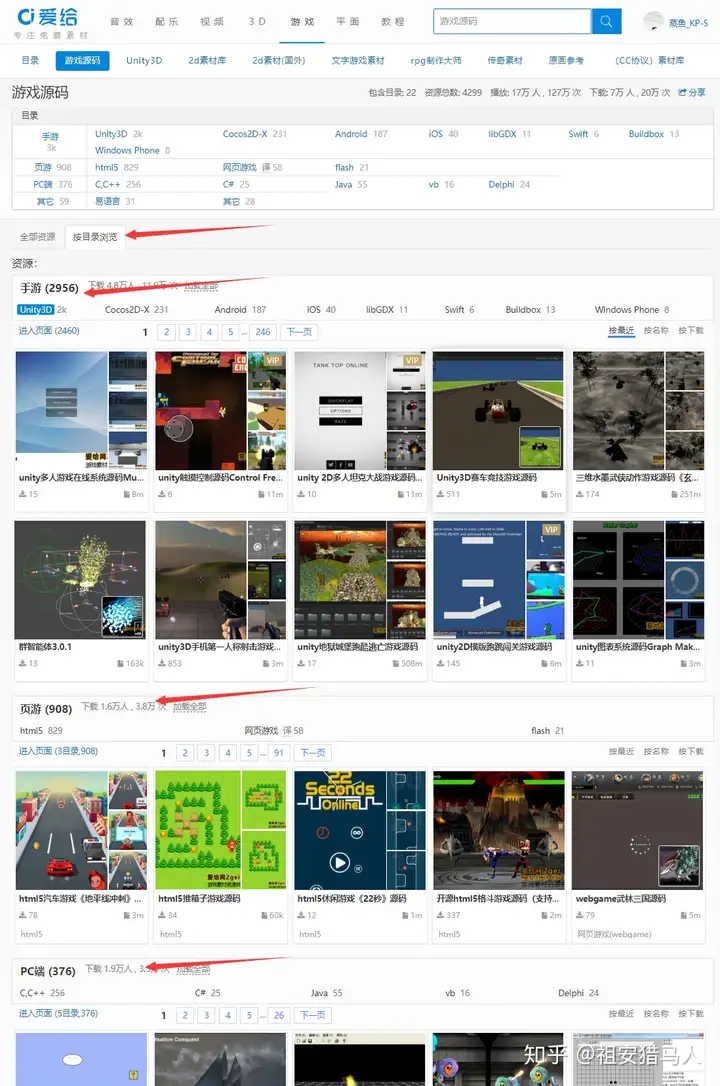720x1086 pixels.
Task: Click 进入页面 (3目录,908) link
Action: [58, 751]
